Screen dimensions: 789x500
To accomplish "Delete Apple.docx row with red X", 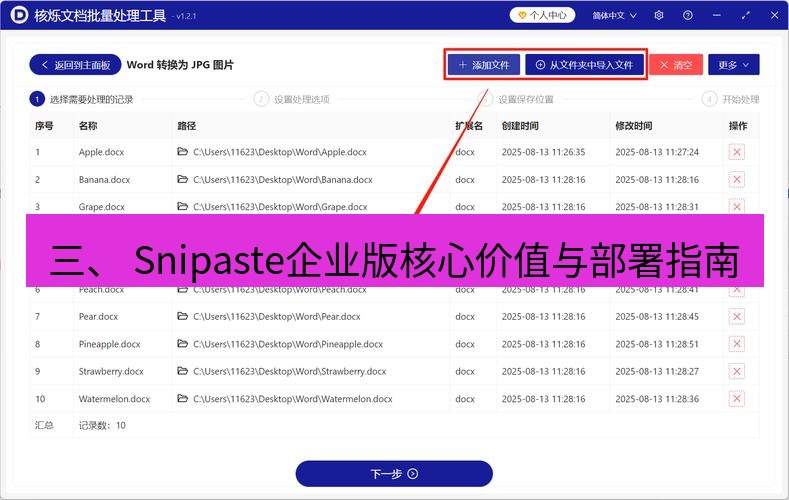I will (x=736, y=152).
